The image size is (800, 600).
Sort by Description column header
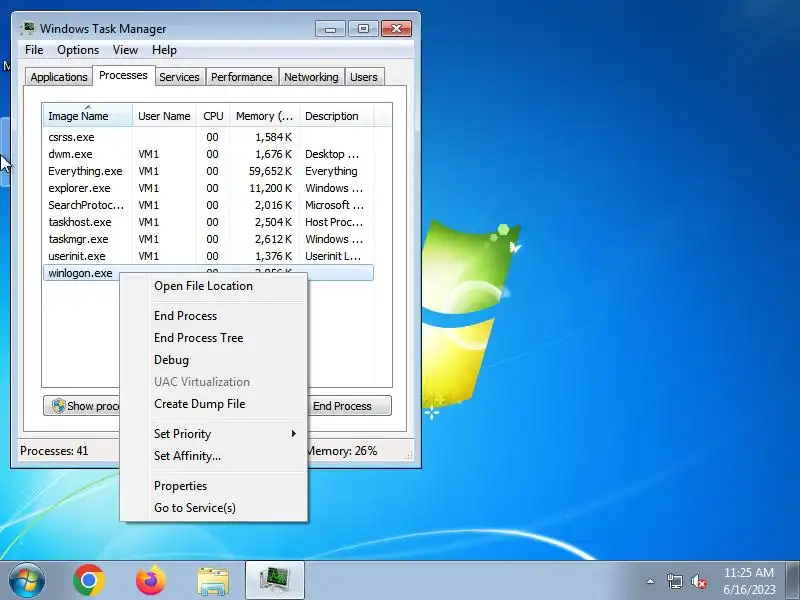pos(337,116)
